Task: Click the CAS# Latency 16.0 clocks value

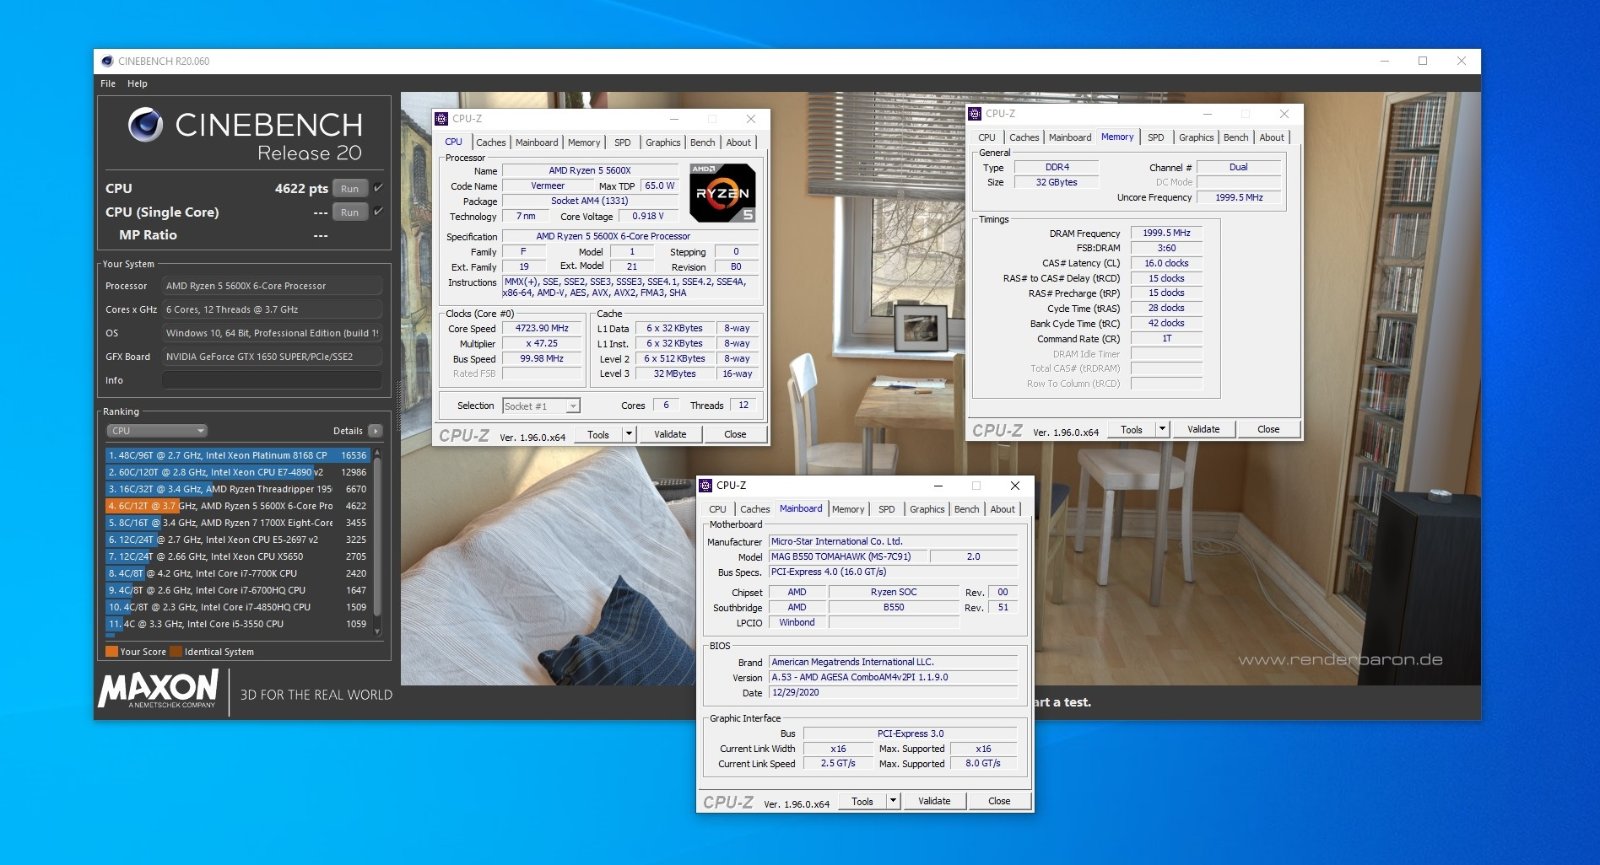Action: point(1166,263)
